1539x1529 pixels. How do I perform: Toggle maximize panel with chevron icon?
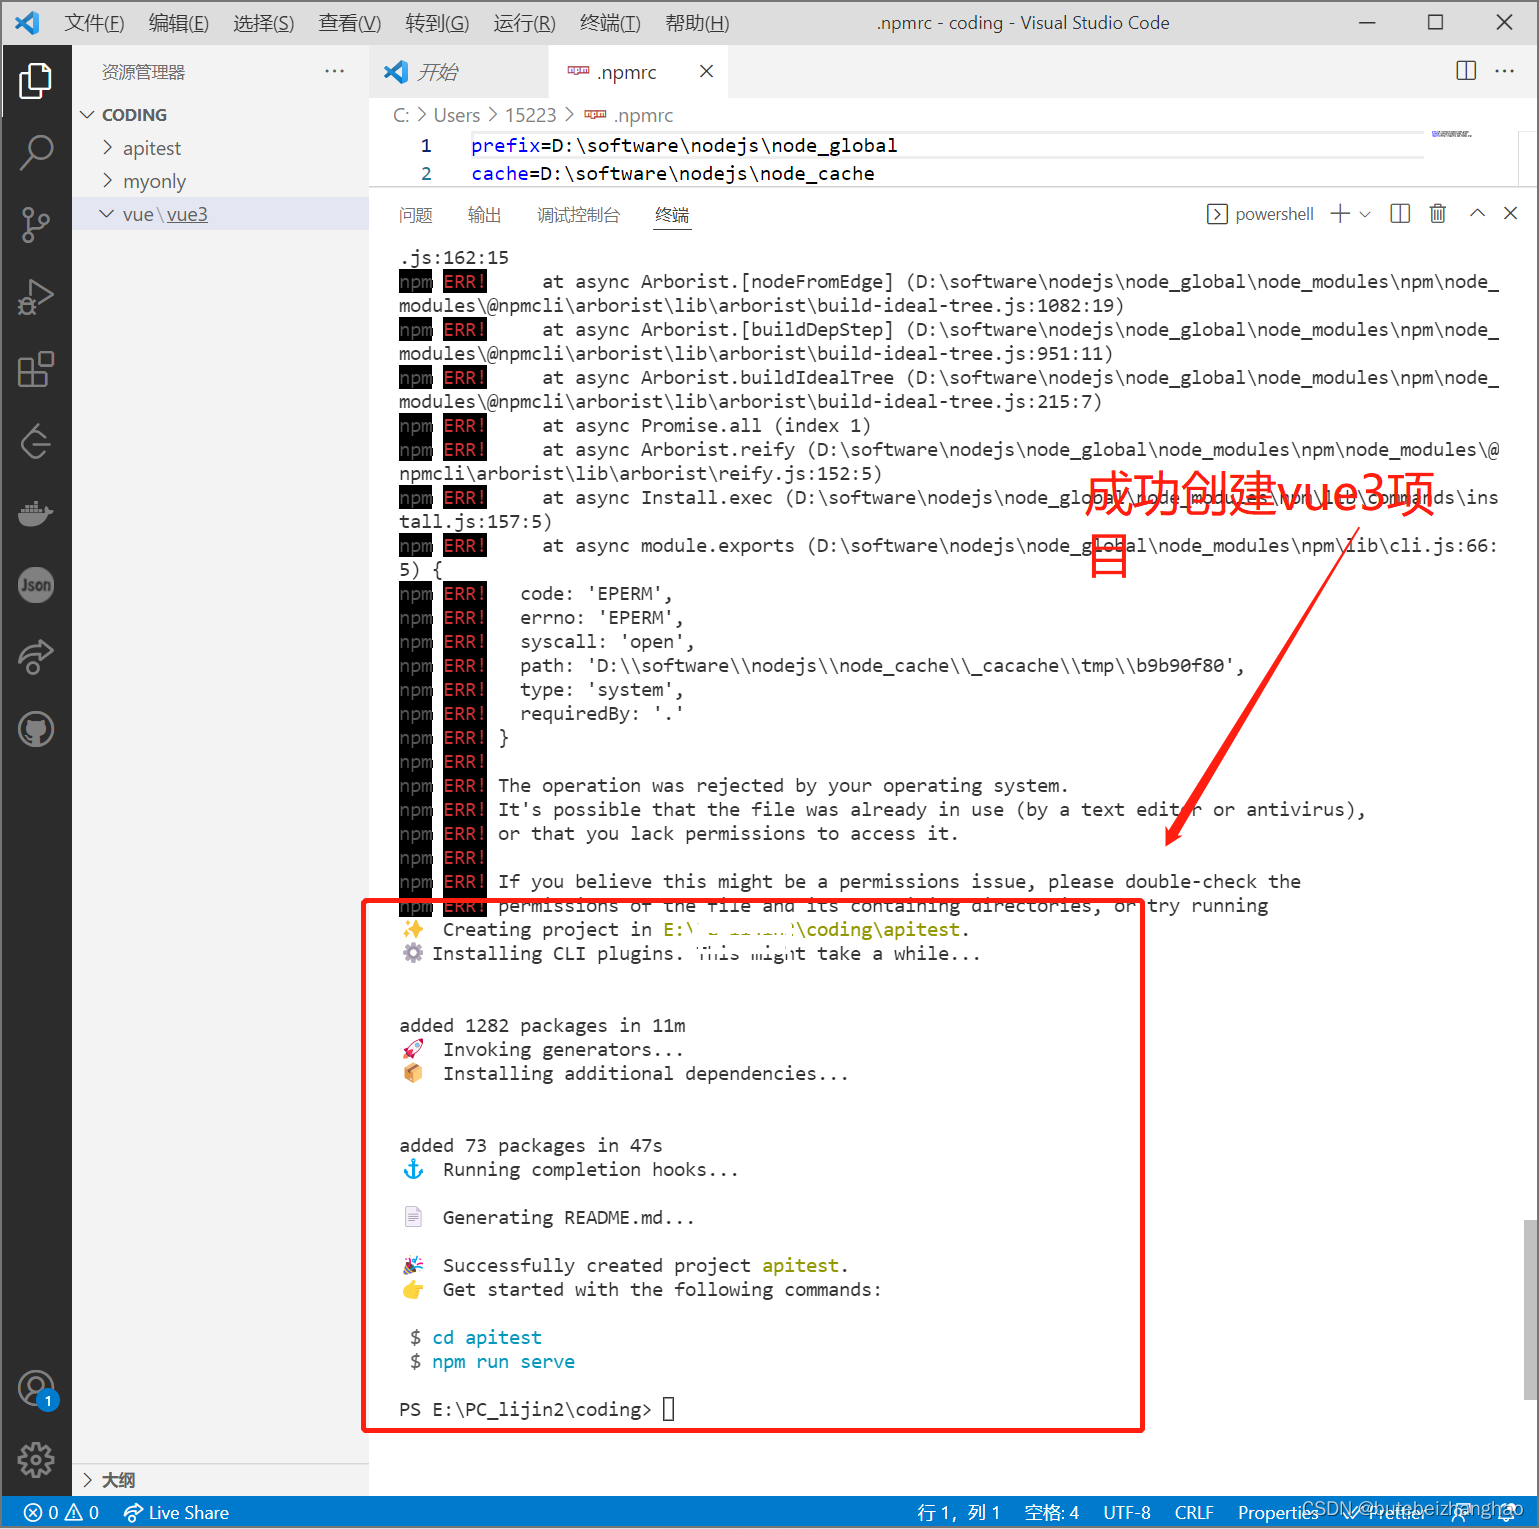click(x=1477, y=213)
